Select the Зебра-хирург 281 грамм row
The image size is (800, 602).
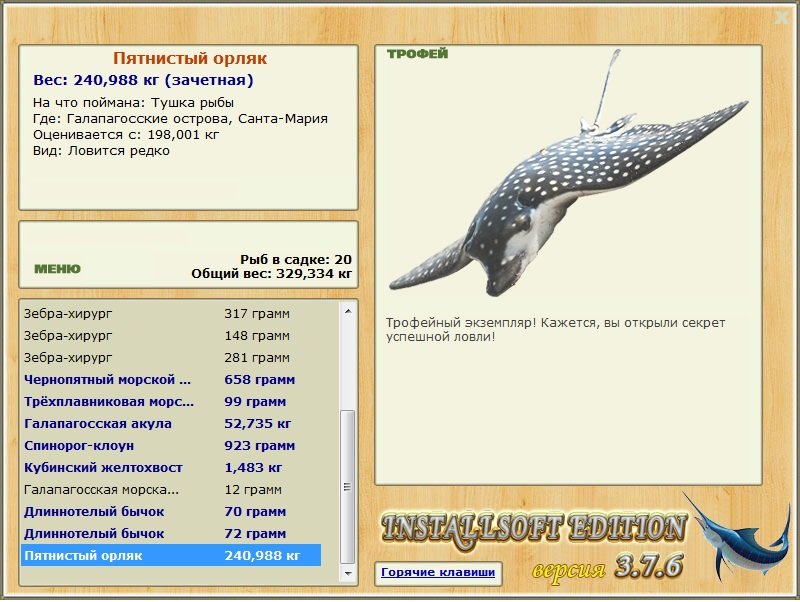click(x=171, y=358)
